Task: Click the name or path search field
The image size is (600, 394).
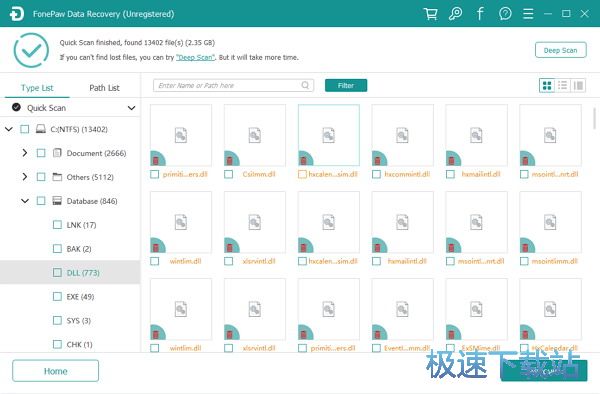Action: click(x=233, y=85)
